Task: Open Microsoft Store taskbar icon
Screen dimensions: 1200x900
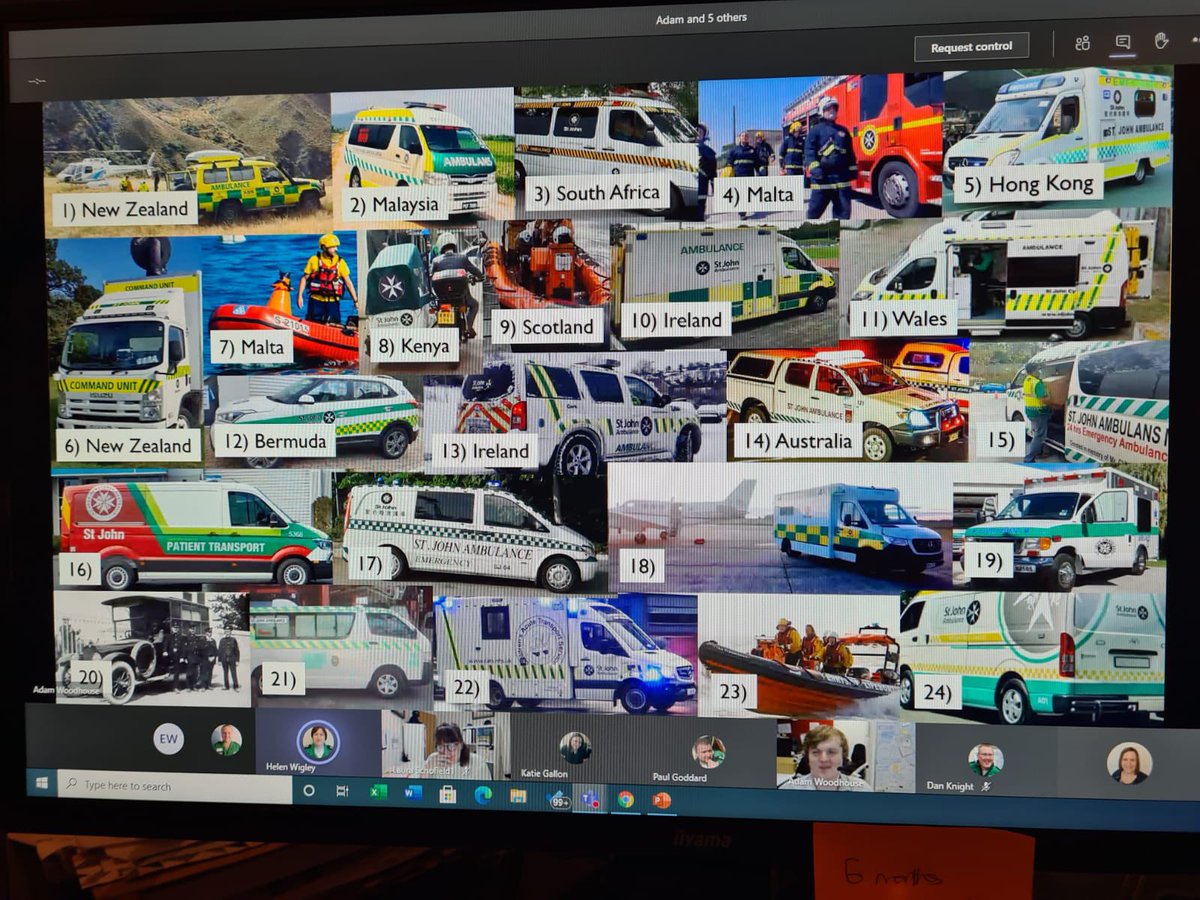Action: point(447,794)
